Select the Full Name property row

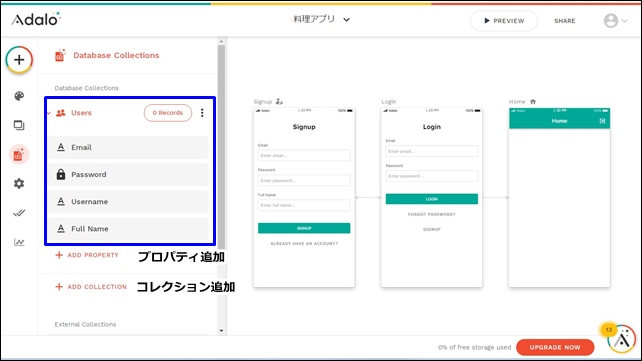[x=128, y=228]
